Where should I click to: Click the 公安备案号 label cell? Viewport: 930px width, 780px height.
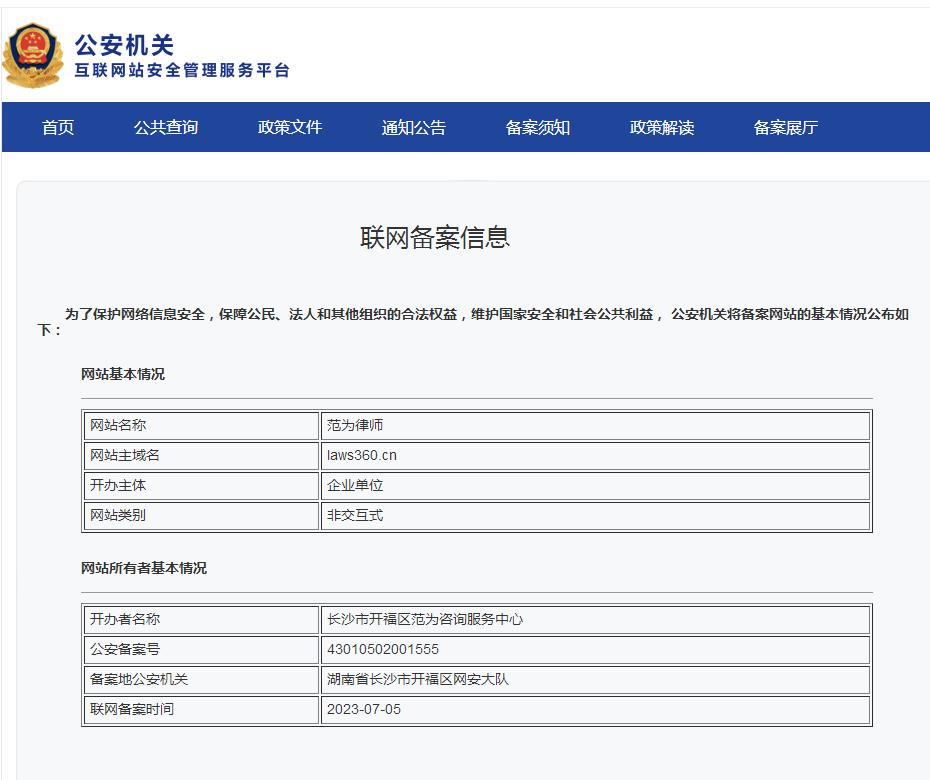[x=202, y=650]
